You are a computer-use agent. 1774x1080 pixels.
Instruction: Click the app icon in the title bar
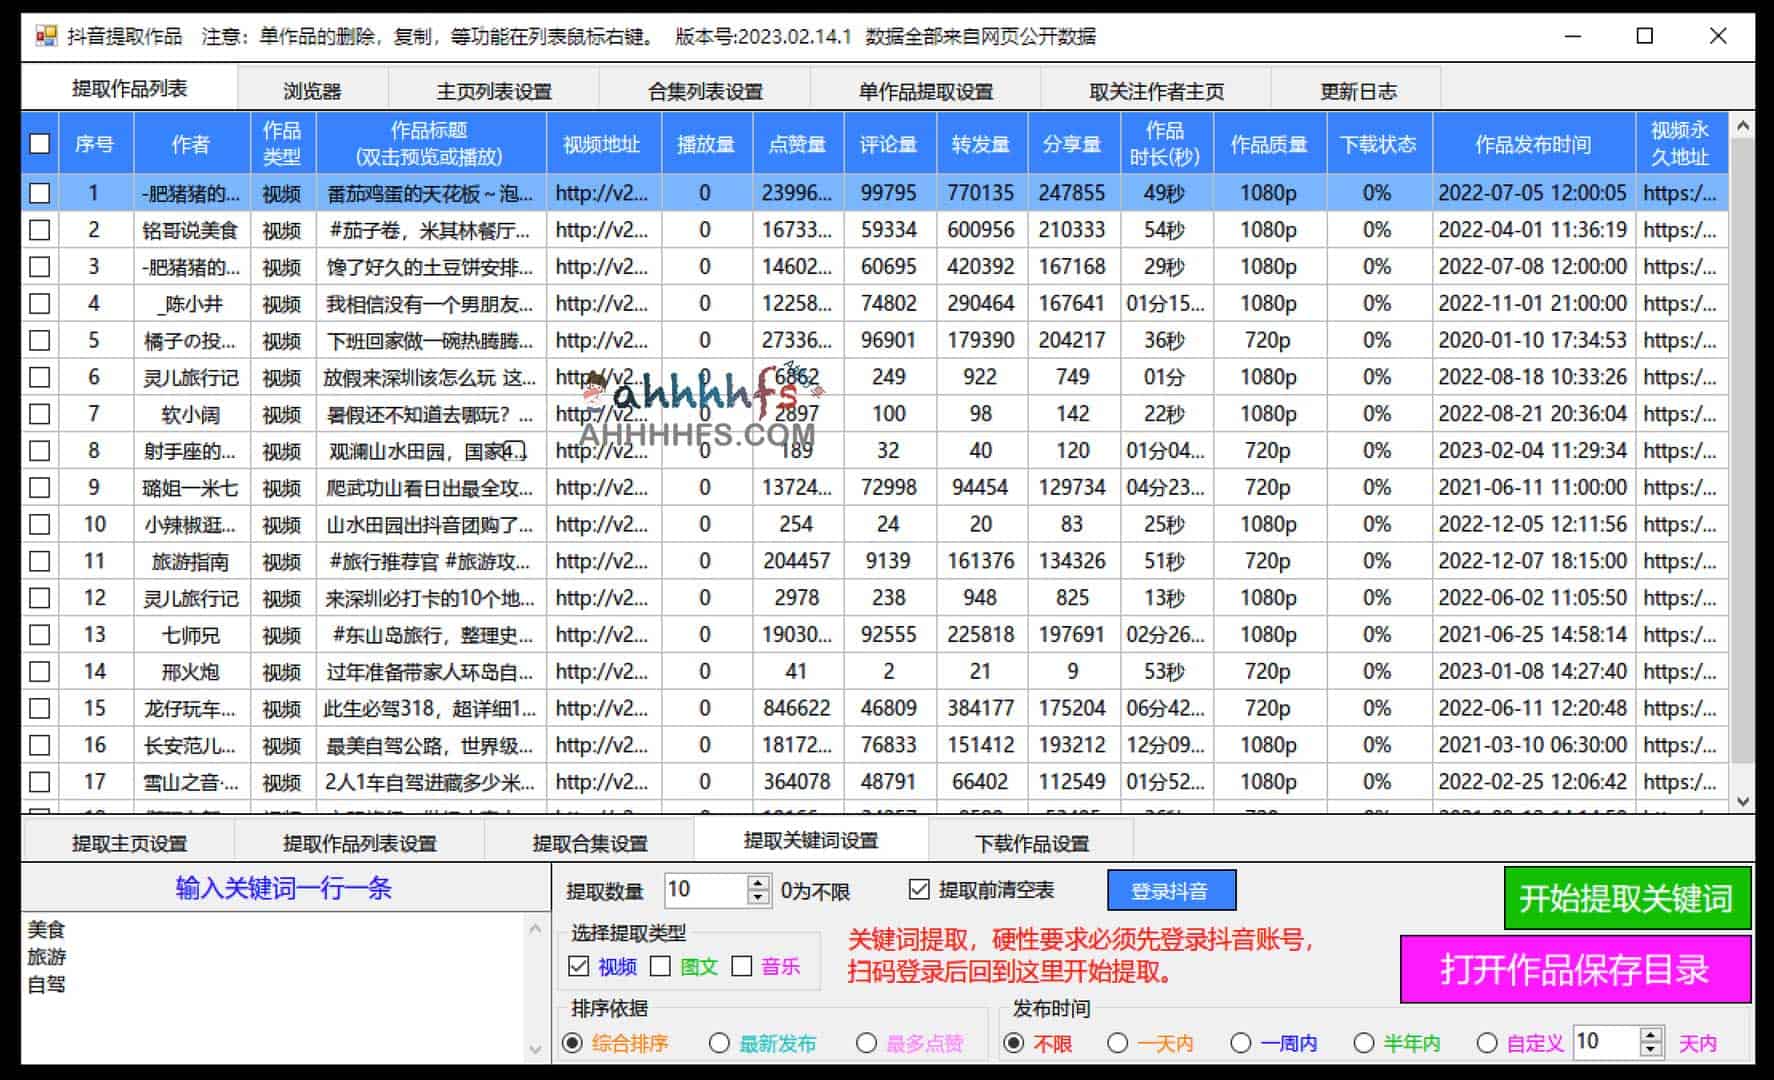(x=44, y=36)
